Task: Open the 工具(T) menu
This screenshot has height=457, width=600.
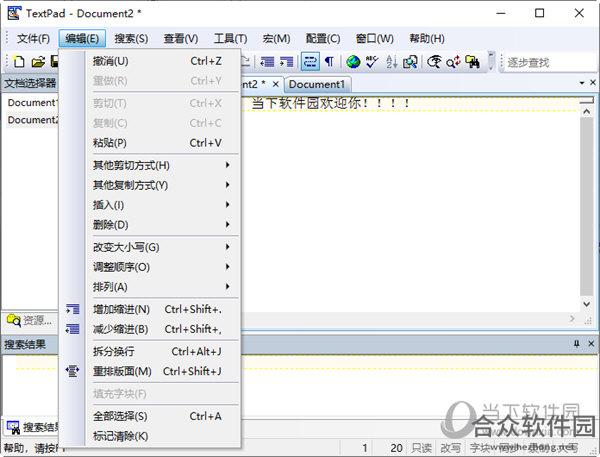Action: tap(230, 39)
